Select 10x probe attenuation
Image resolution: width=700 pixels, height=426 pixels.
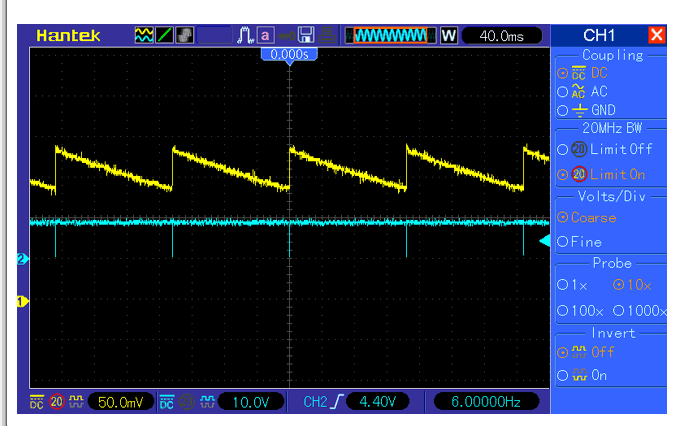632,285
